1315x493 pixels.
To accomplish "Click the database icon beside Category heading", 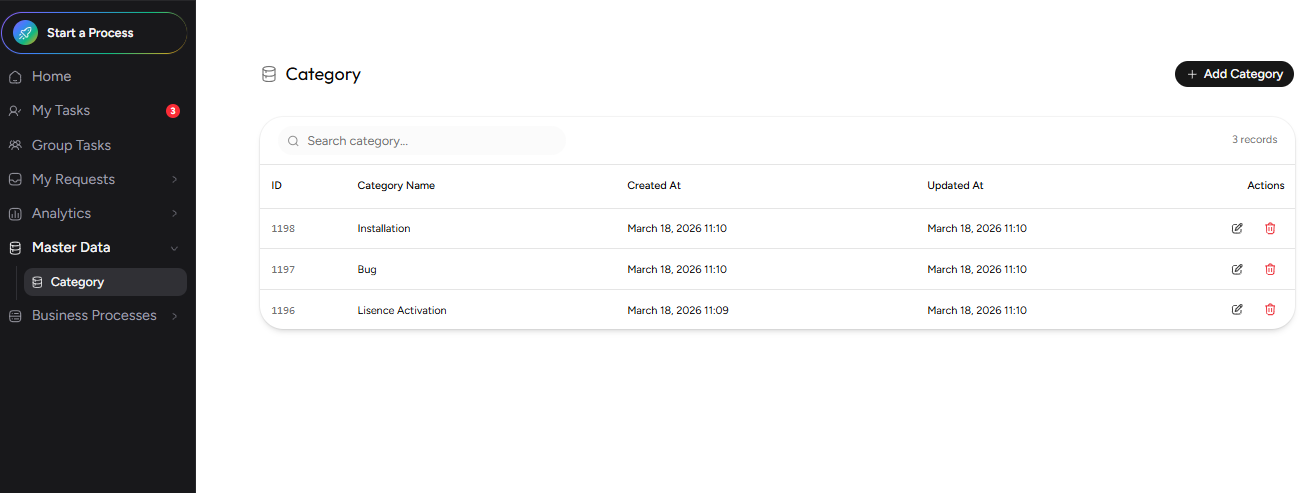I will [268, 74].
